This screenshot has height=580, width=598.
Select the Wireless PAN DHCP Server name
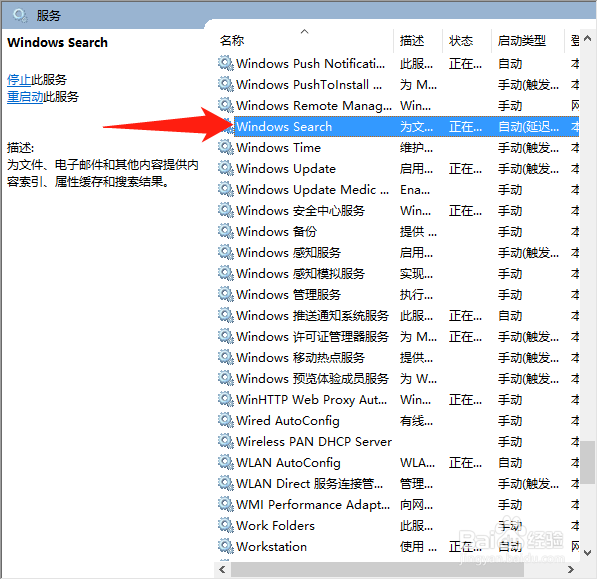314,441
